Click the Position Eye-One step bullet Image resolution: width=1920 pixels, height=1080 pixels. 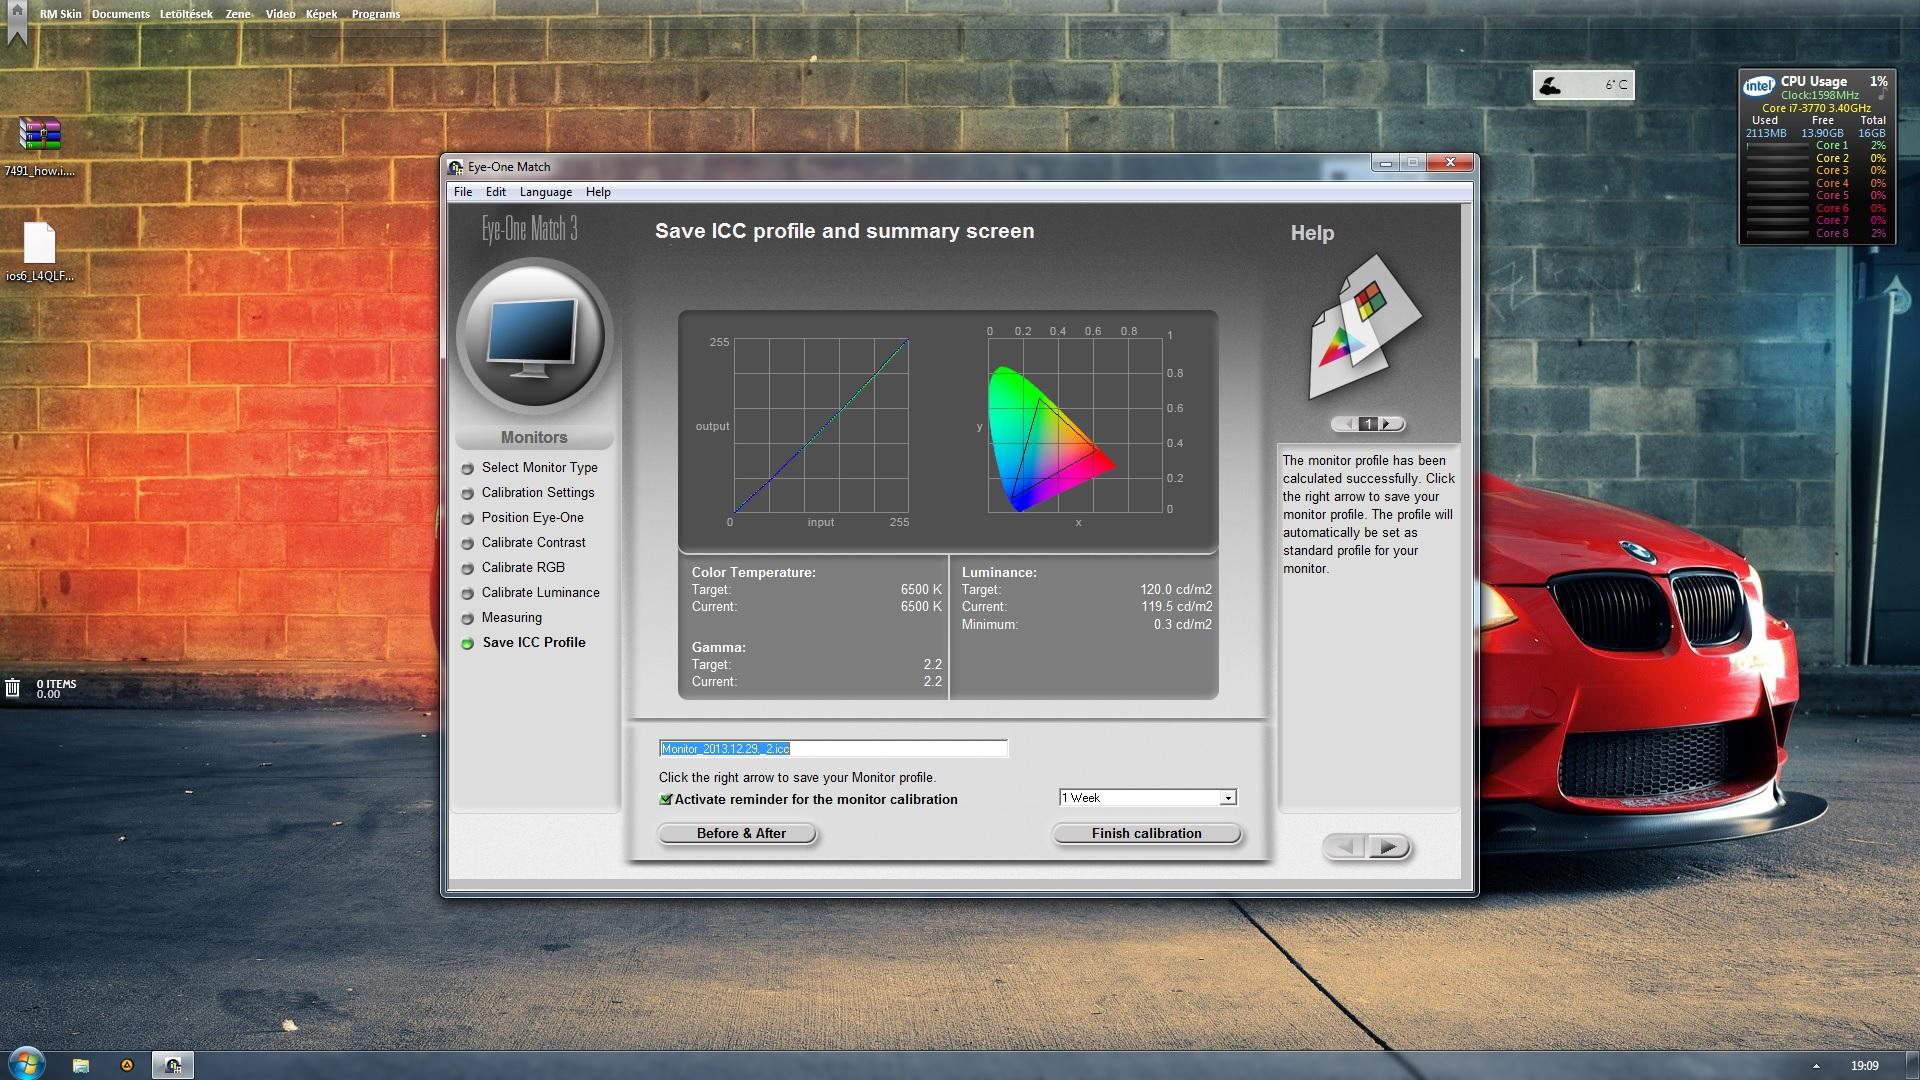pos(467,519)
